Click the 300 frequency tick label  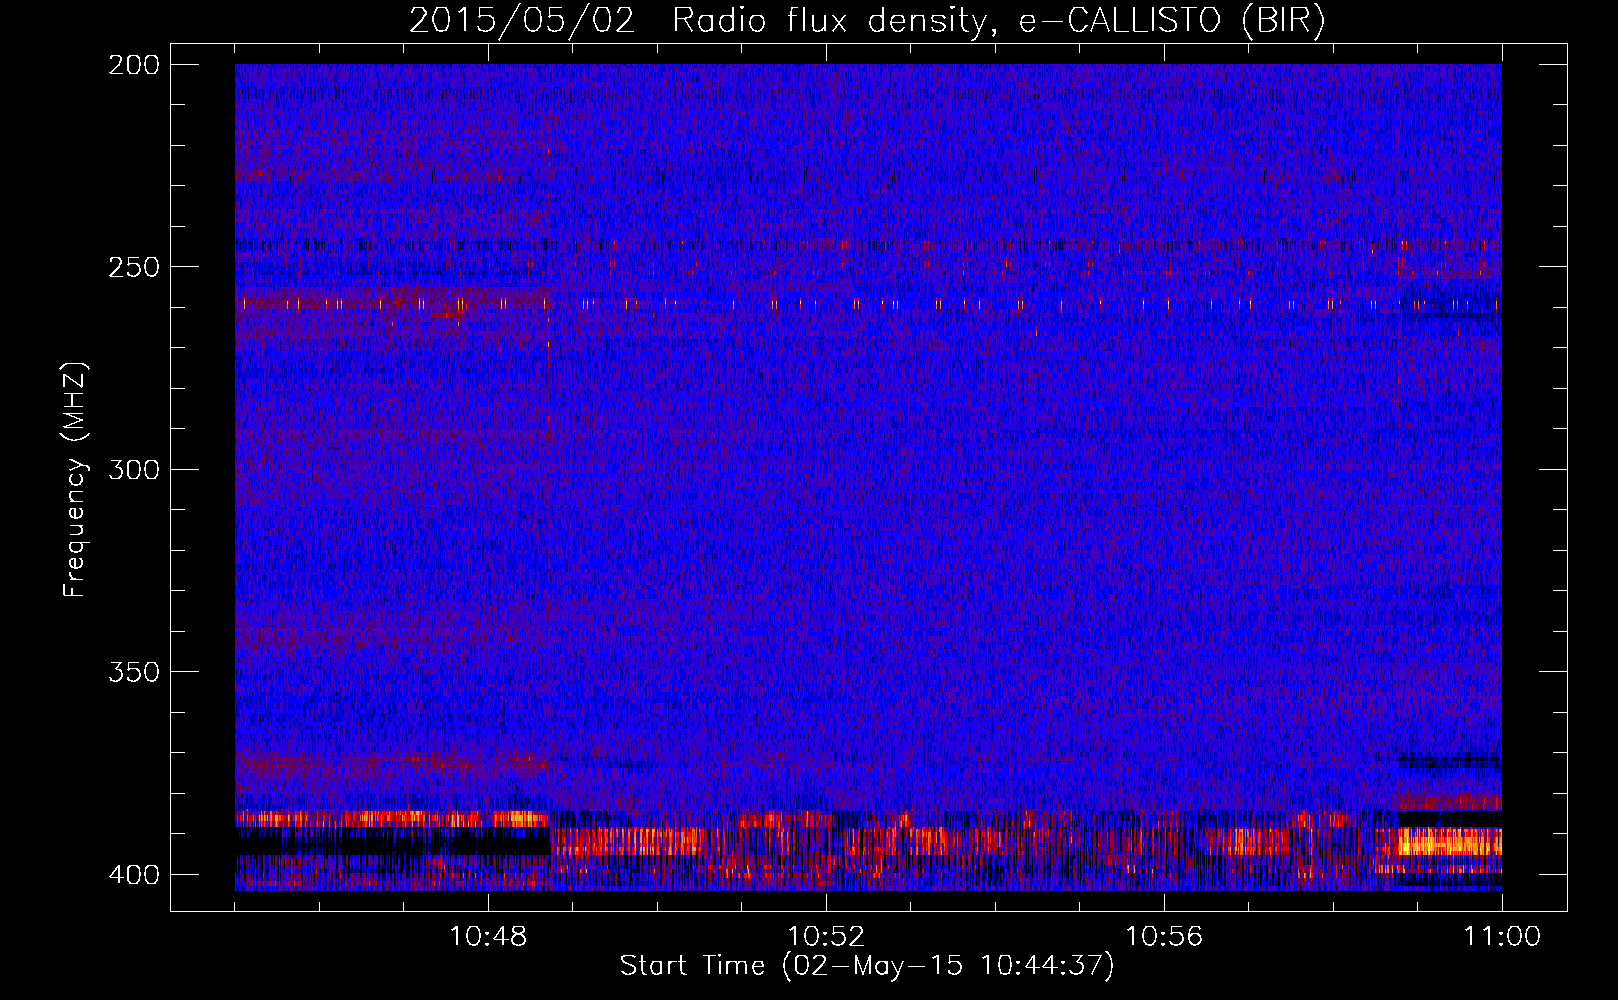(133, 469)
